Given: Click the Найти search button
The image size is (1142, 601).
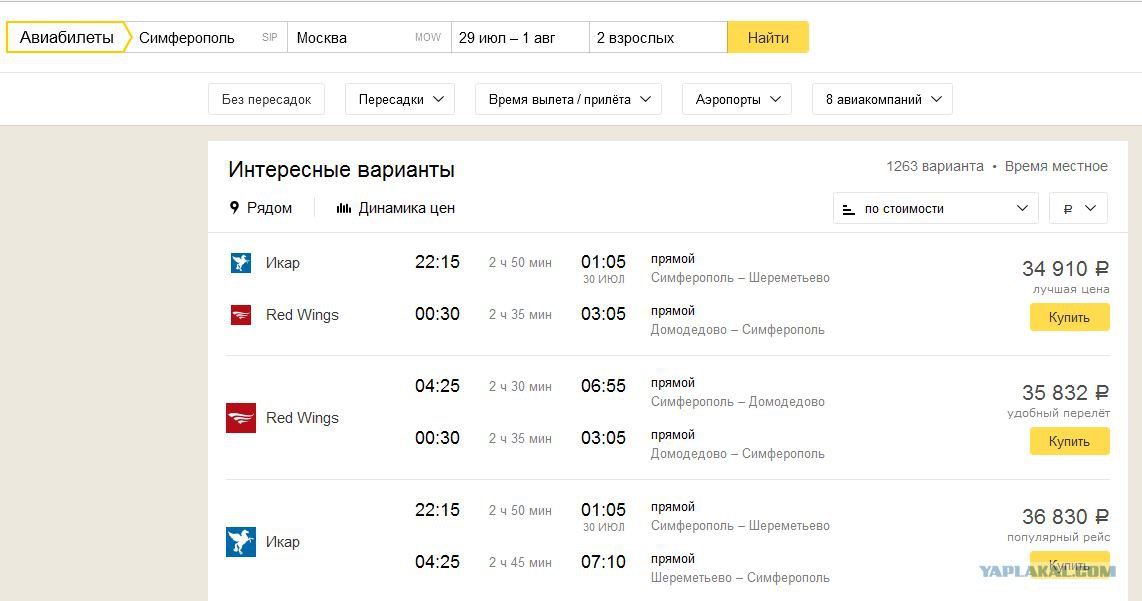Looking at the screenshot, I should (768, 37).
